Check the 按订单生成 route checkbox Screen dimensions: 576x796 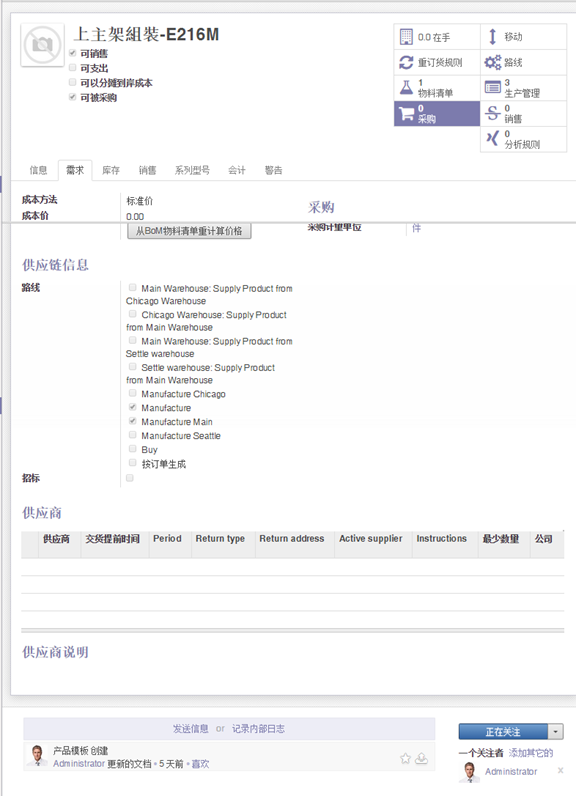pyautogui.click(x=132, y=462)
